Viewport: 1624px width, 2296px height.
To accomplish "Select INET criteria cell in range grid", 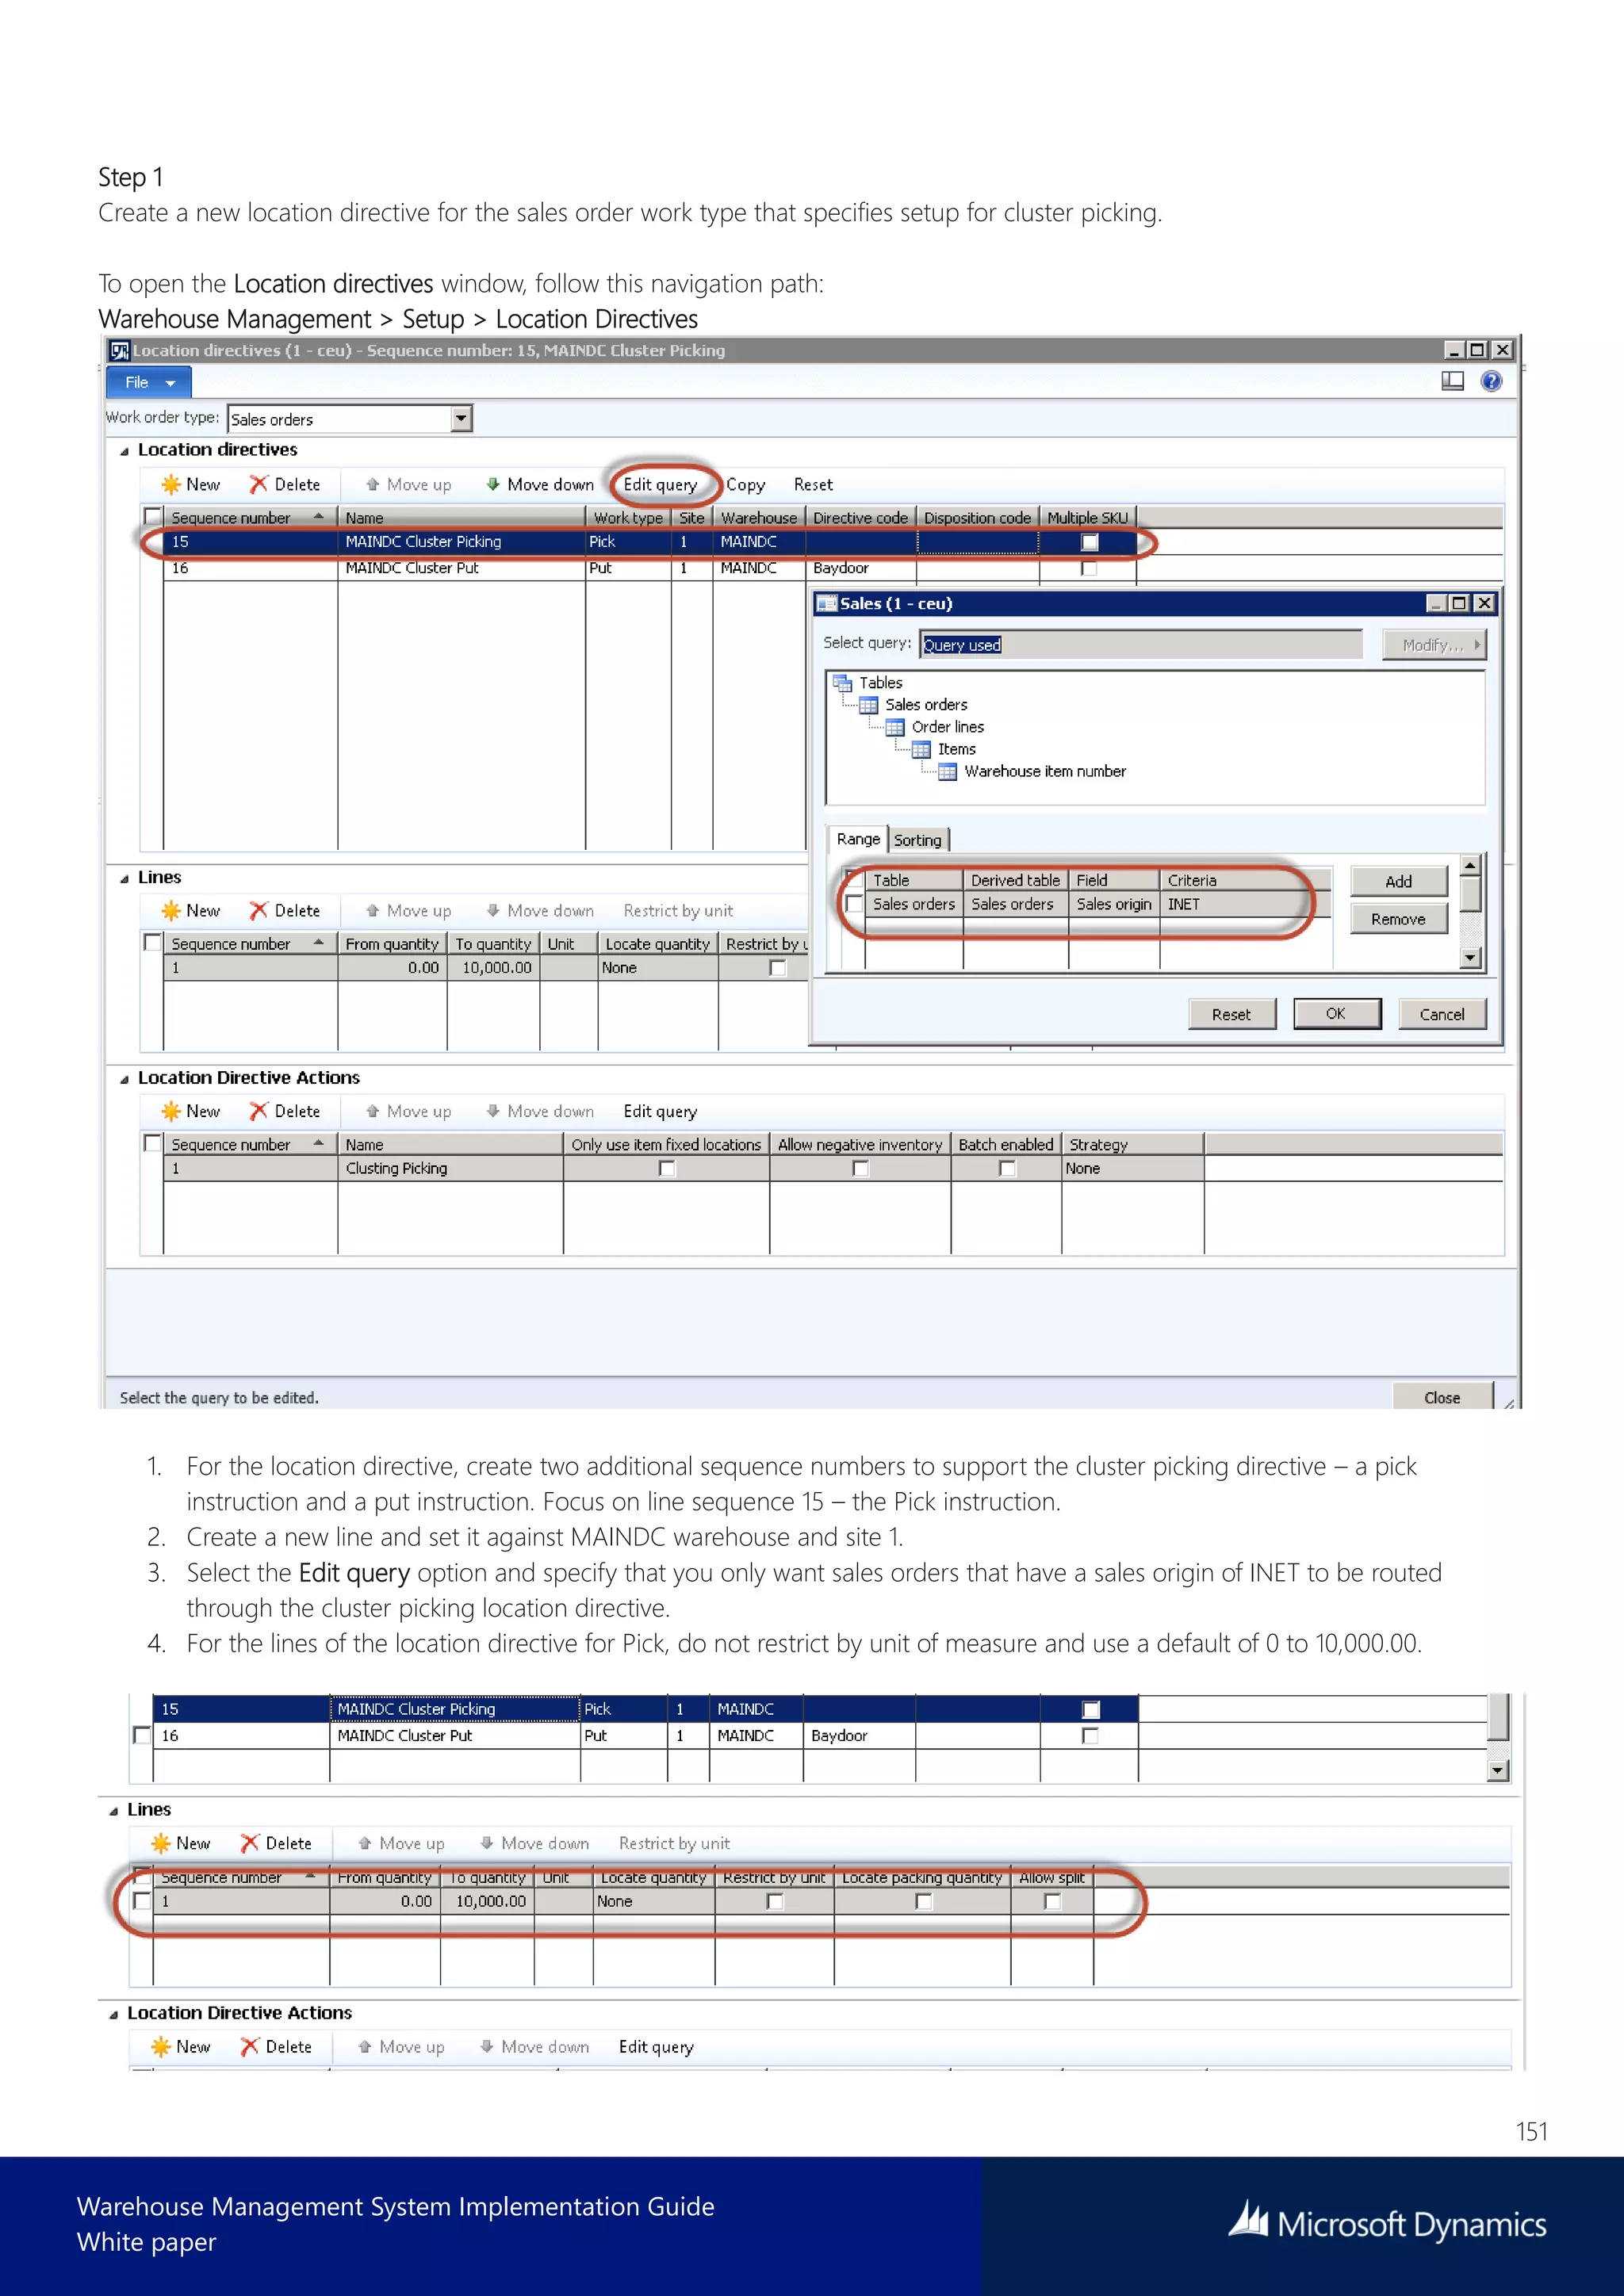I will click(x=1244, y=904).
